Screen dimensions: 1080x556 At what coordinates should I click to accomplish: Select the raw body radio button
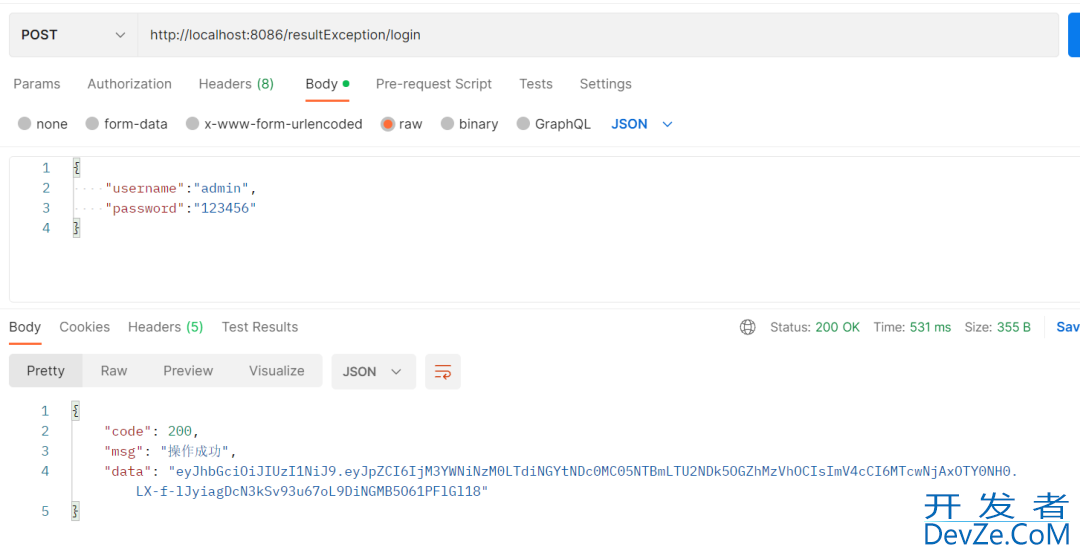pyautogui.click(x=387, y=124)
